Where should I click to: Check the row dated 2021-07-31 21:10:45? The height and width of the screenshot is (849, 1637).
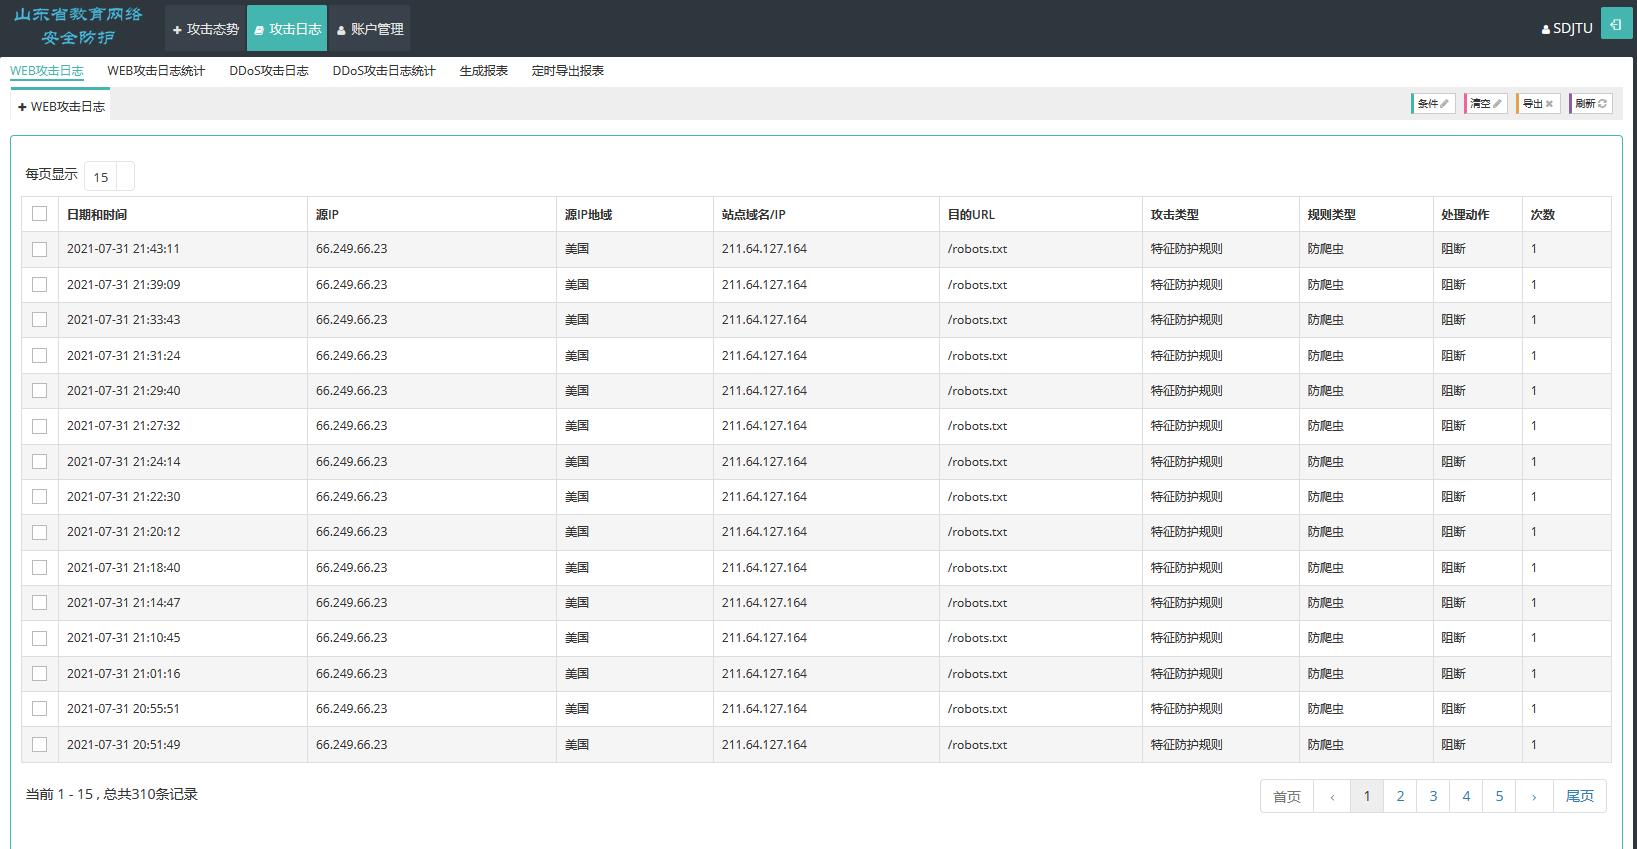[40, 638]
